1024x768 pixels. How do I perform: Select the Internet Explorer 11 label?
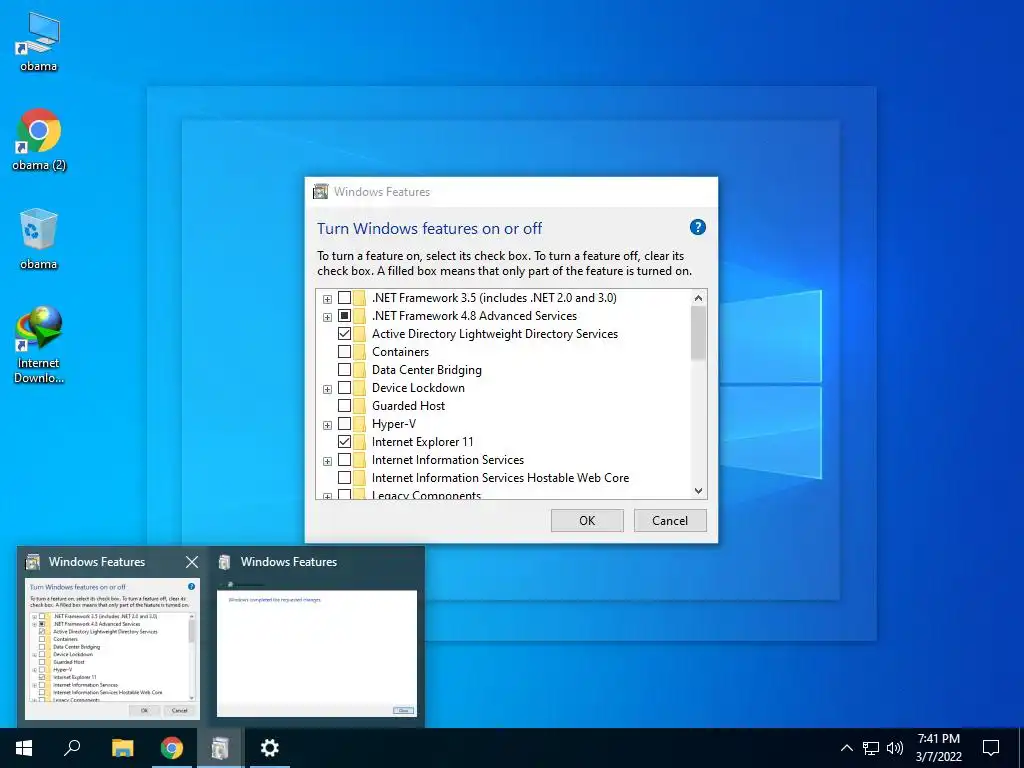pos(423,441)
